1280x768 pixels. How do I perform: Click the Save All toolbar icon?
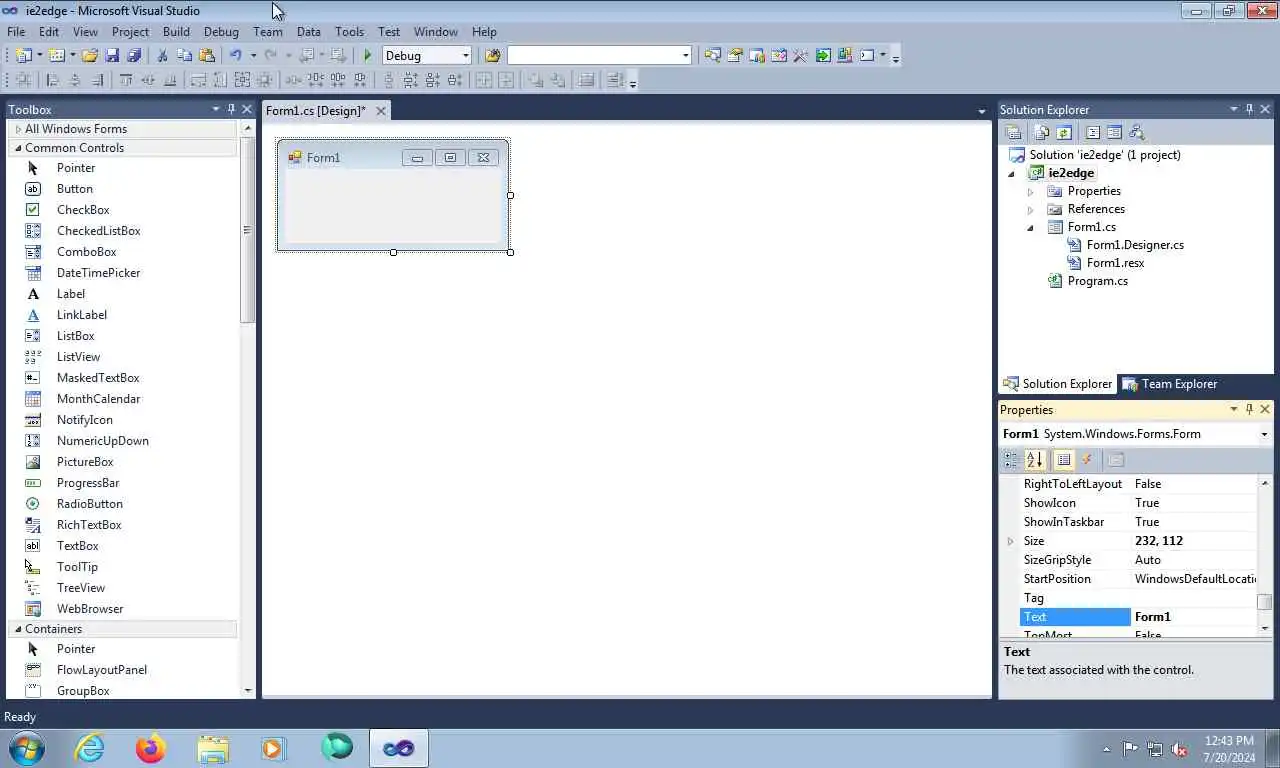134,55
